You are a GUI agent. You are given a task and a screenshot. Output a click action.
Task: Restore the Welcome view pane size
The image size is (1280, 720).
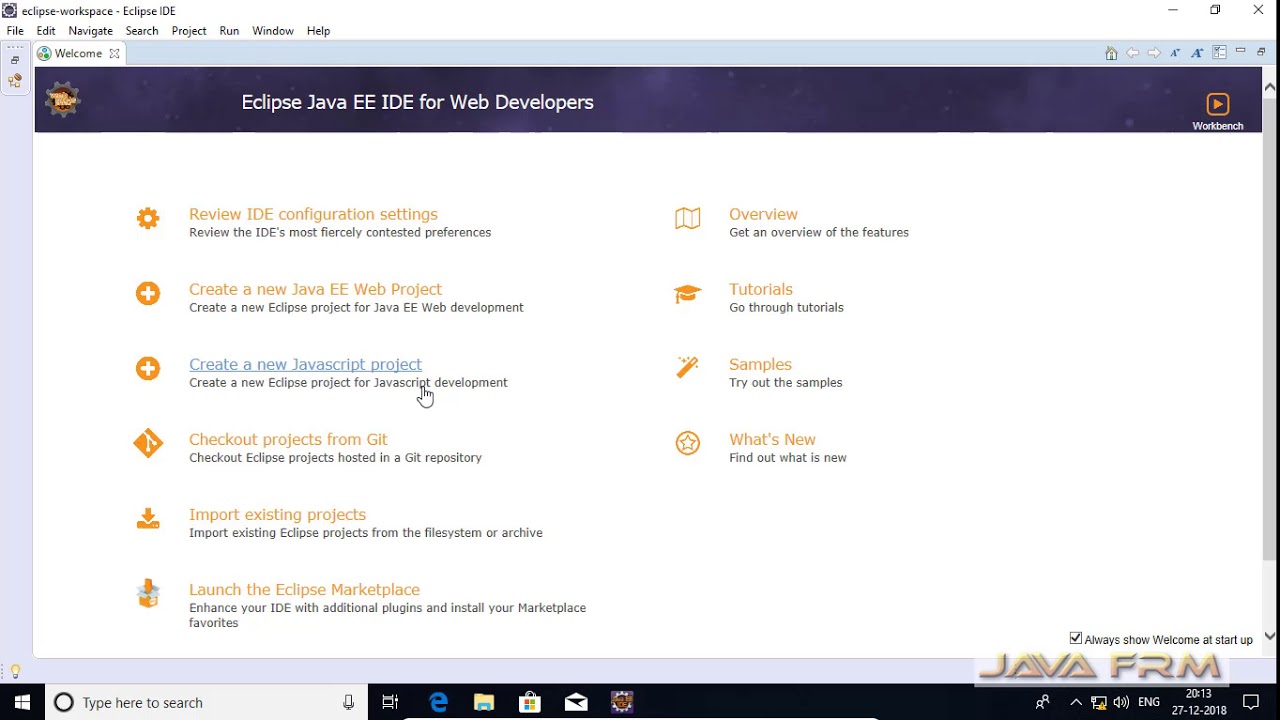1261,52
